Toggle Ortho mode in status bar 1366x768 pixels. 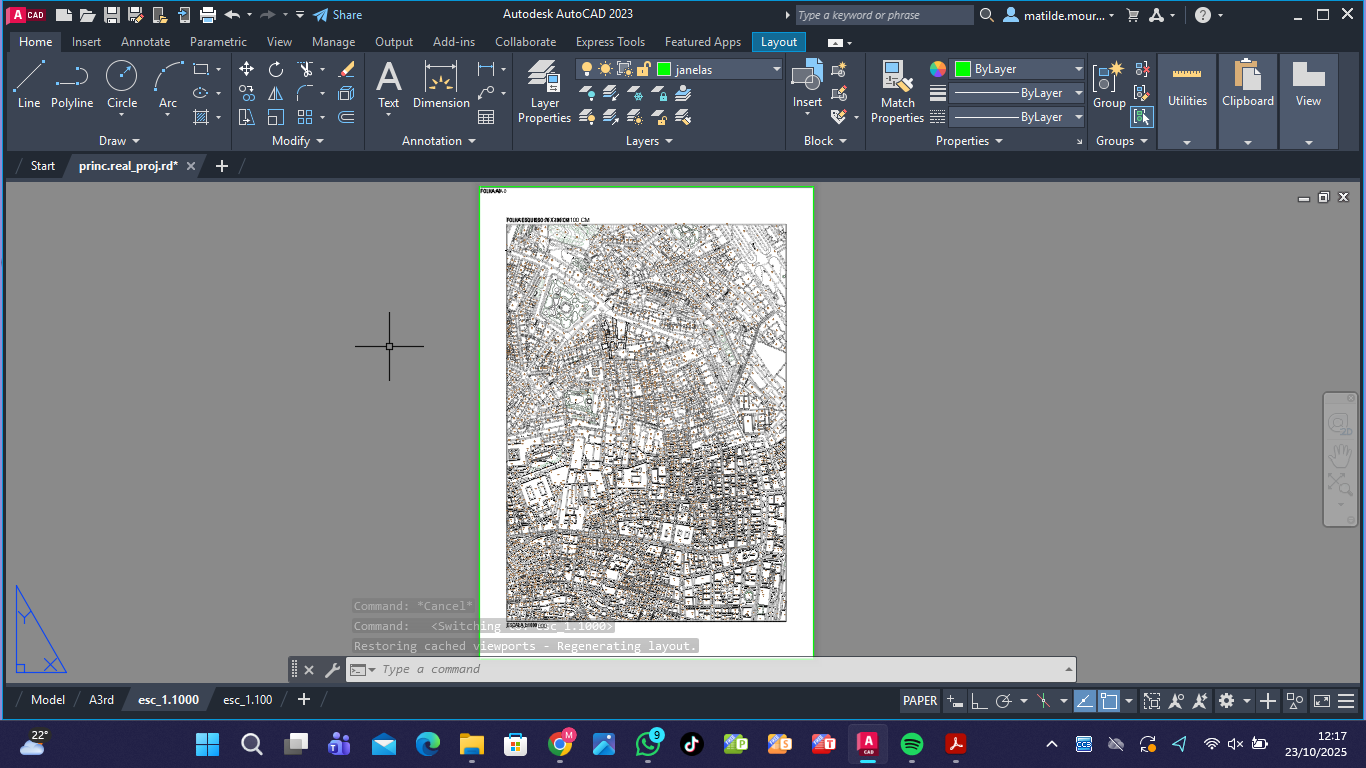click(x=979, y=701)
